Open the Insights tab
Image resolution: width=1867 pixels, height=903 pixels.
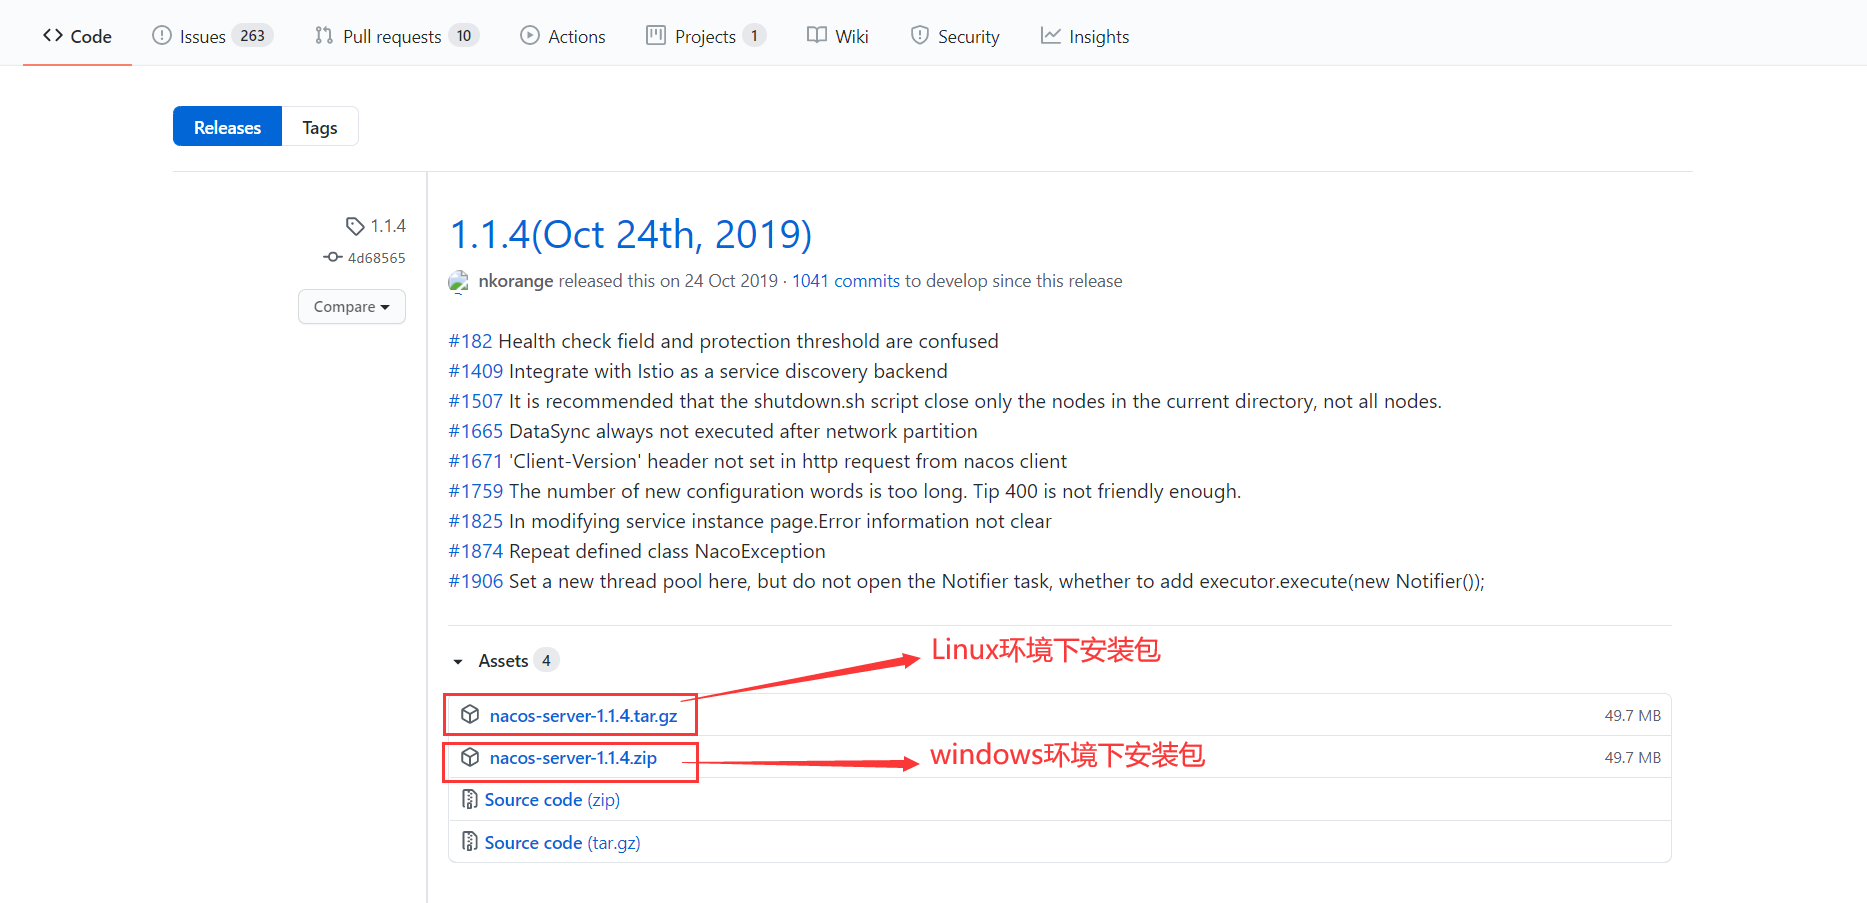pos(1085,36)
